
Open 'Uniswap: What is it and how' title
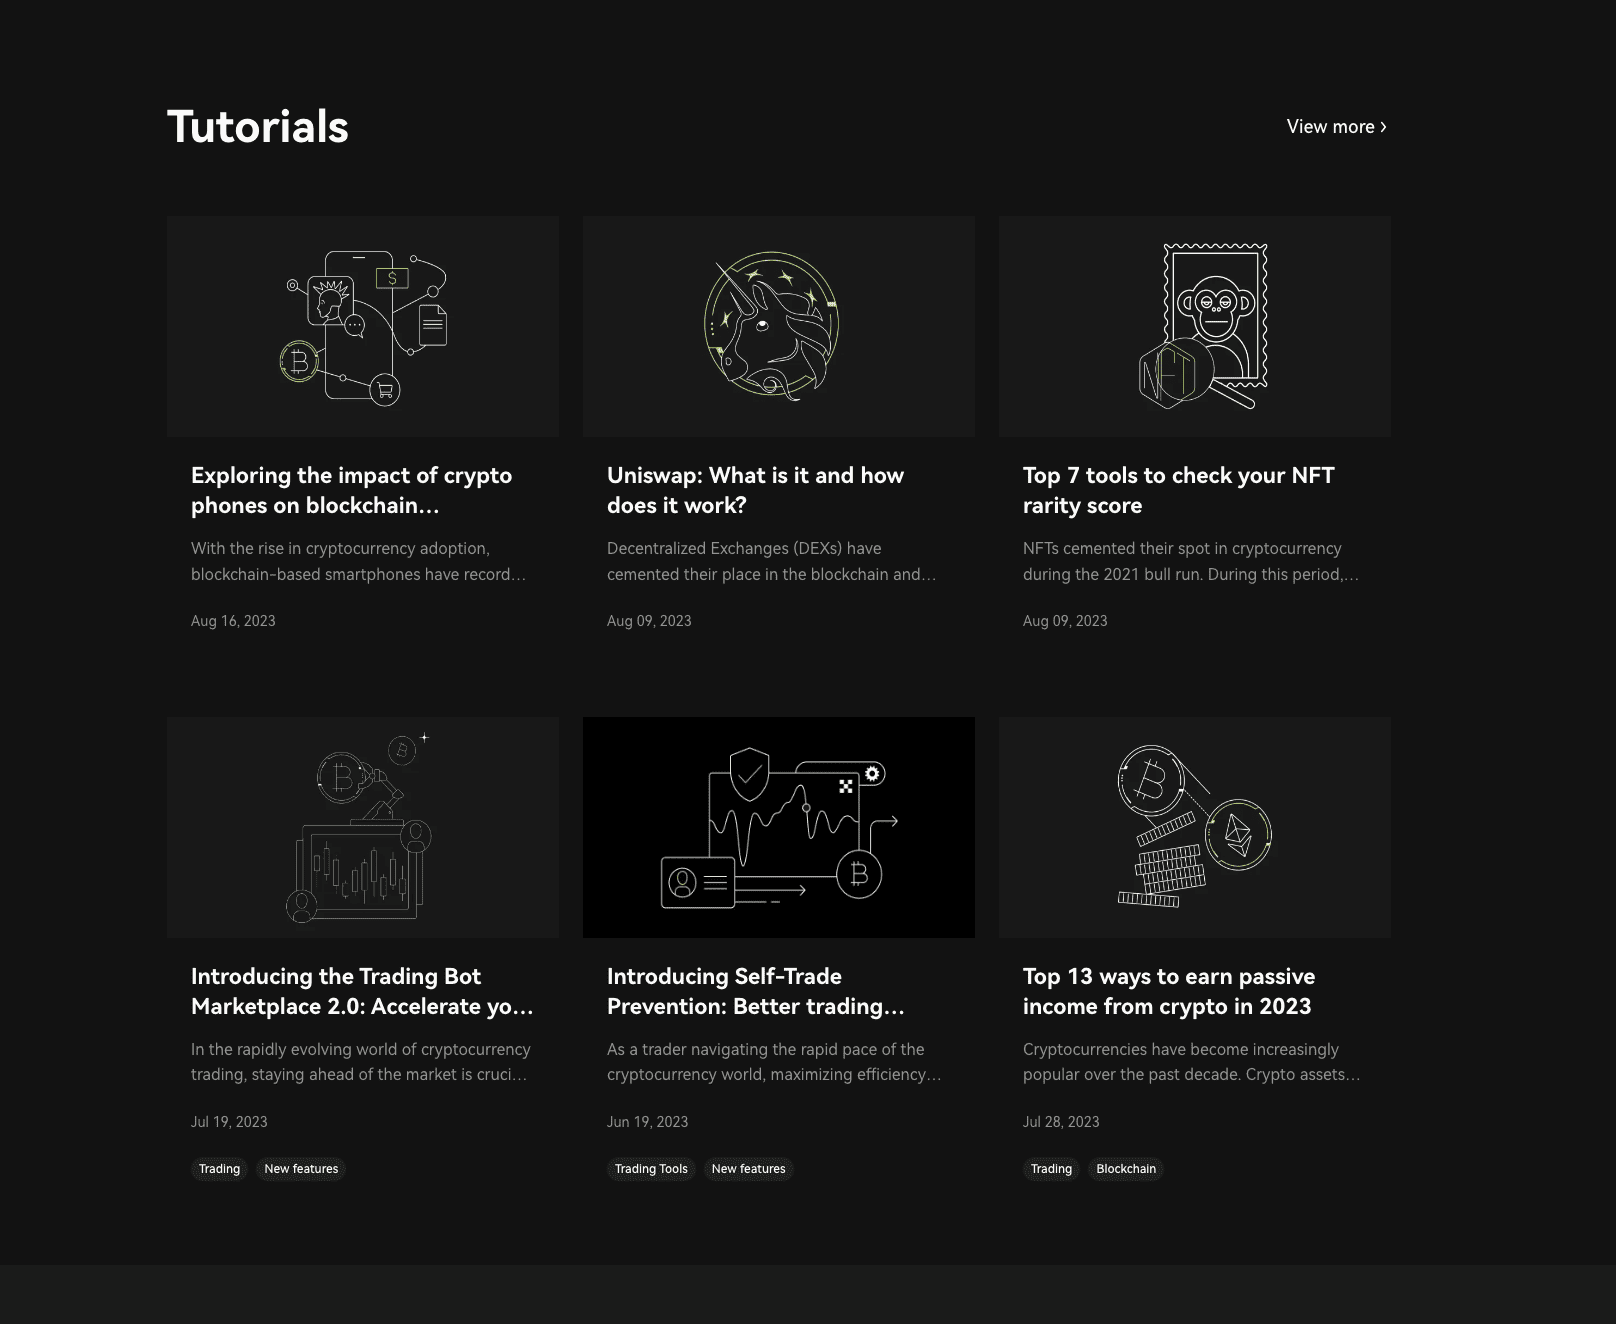(x=755, y=490)
